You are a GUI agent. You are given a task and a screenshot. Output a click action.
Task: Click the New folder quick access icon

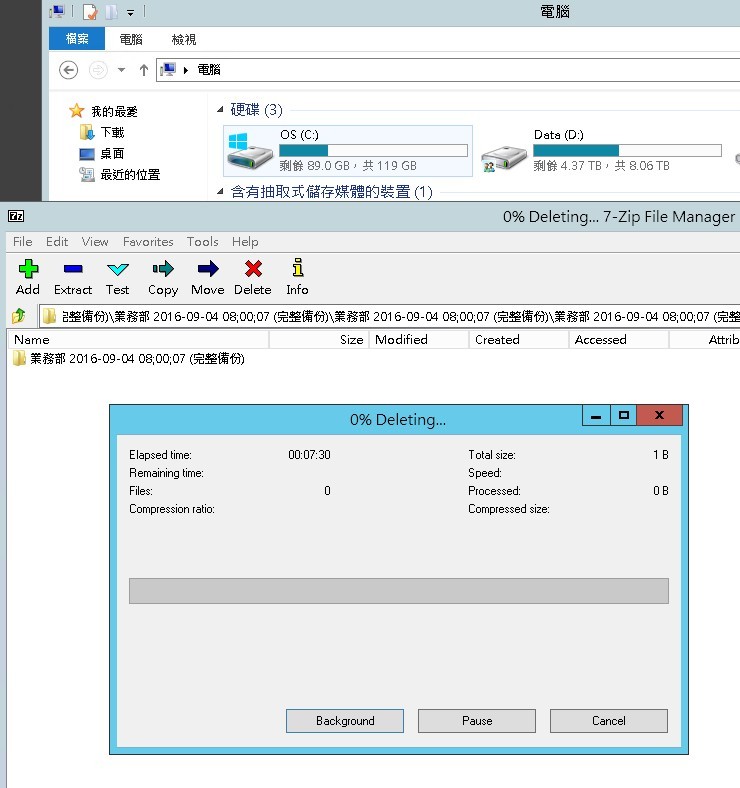pos(112,11)
